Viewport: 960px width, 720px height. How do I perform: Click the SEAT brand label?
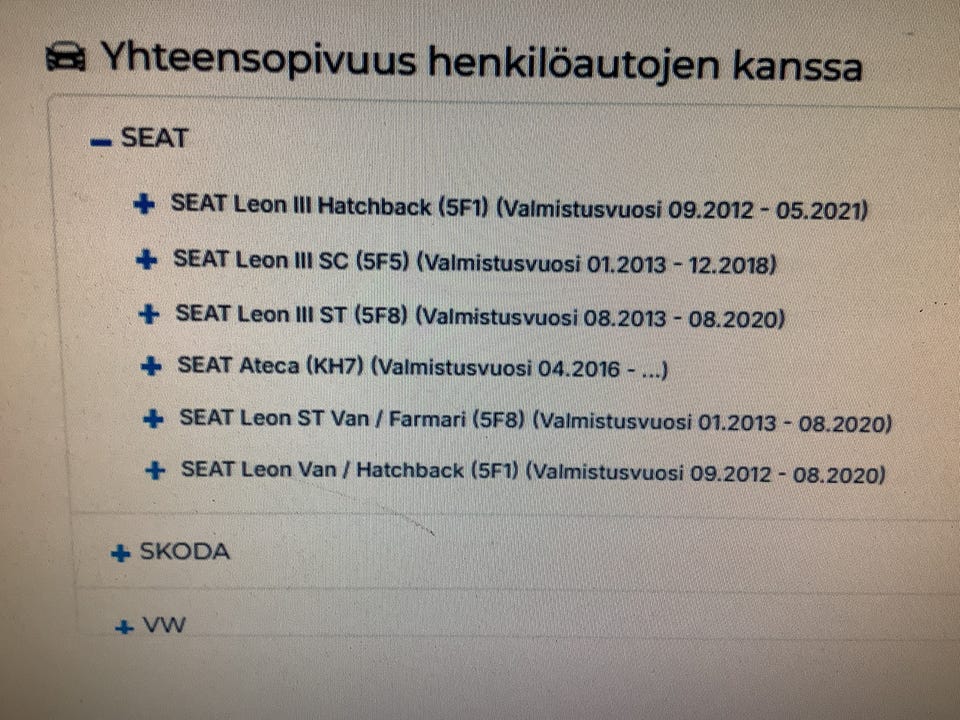click(154, 138)
